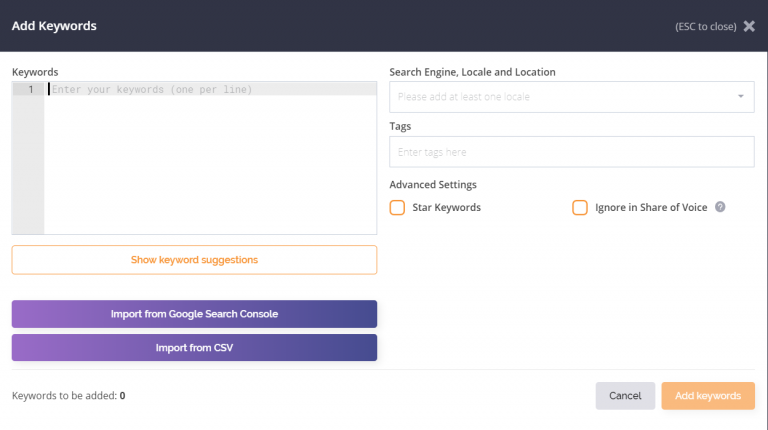The width and height of the screenshot is (768, 430).
Task: Select line number 1 in the keywords gutter
Action: (x=30, y=90)
